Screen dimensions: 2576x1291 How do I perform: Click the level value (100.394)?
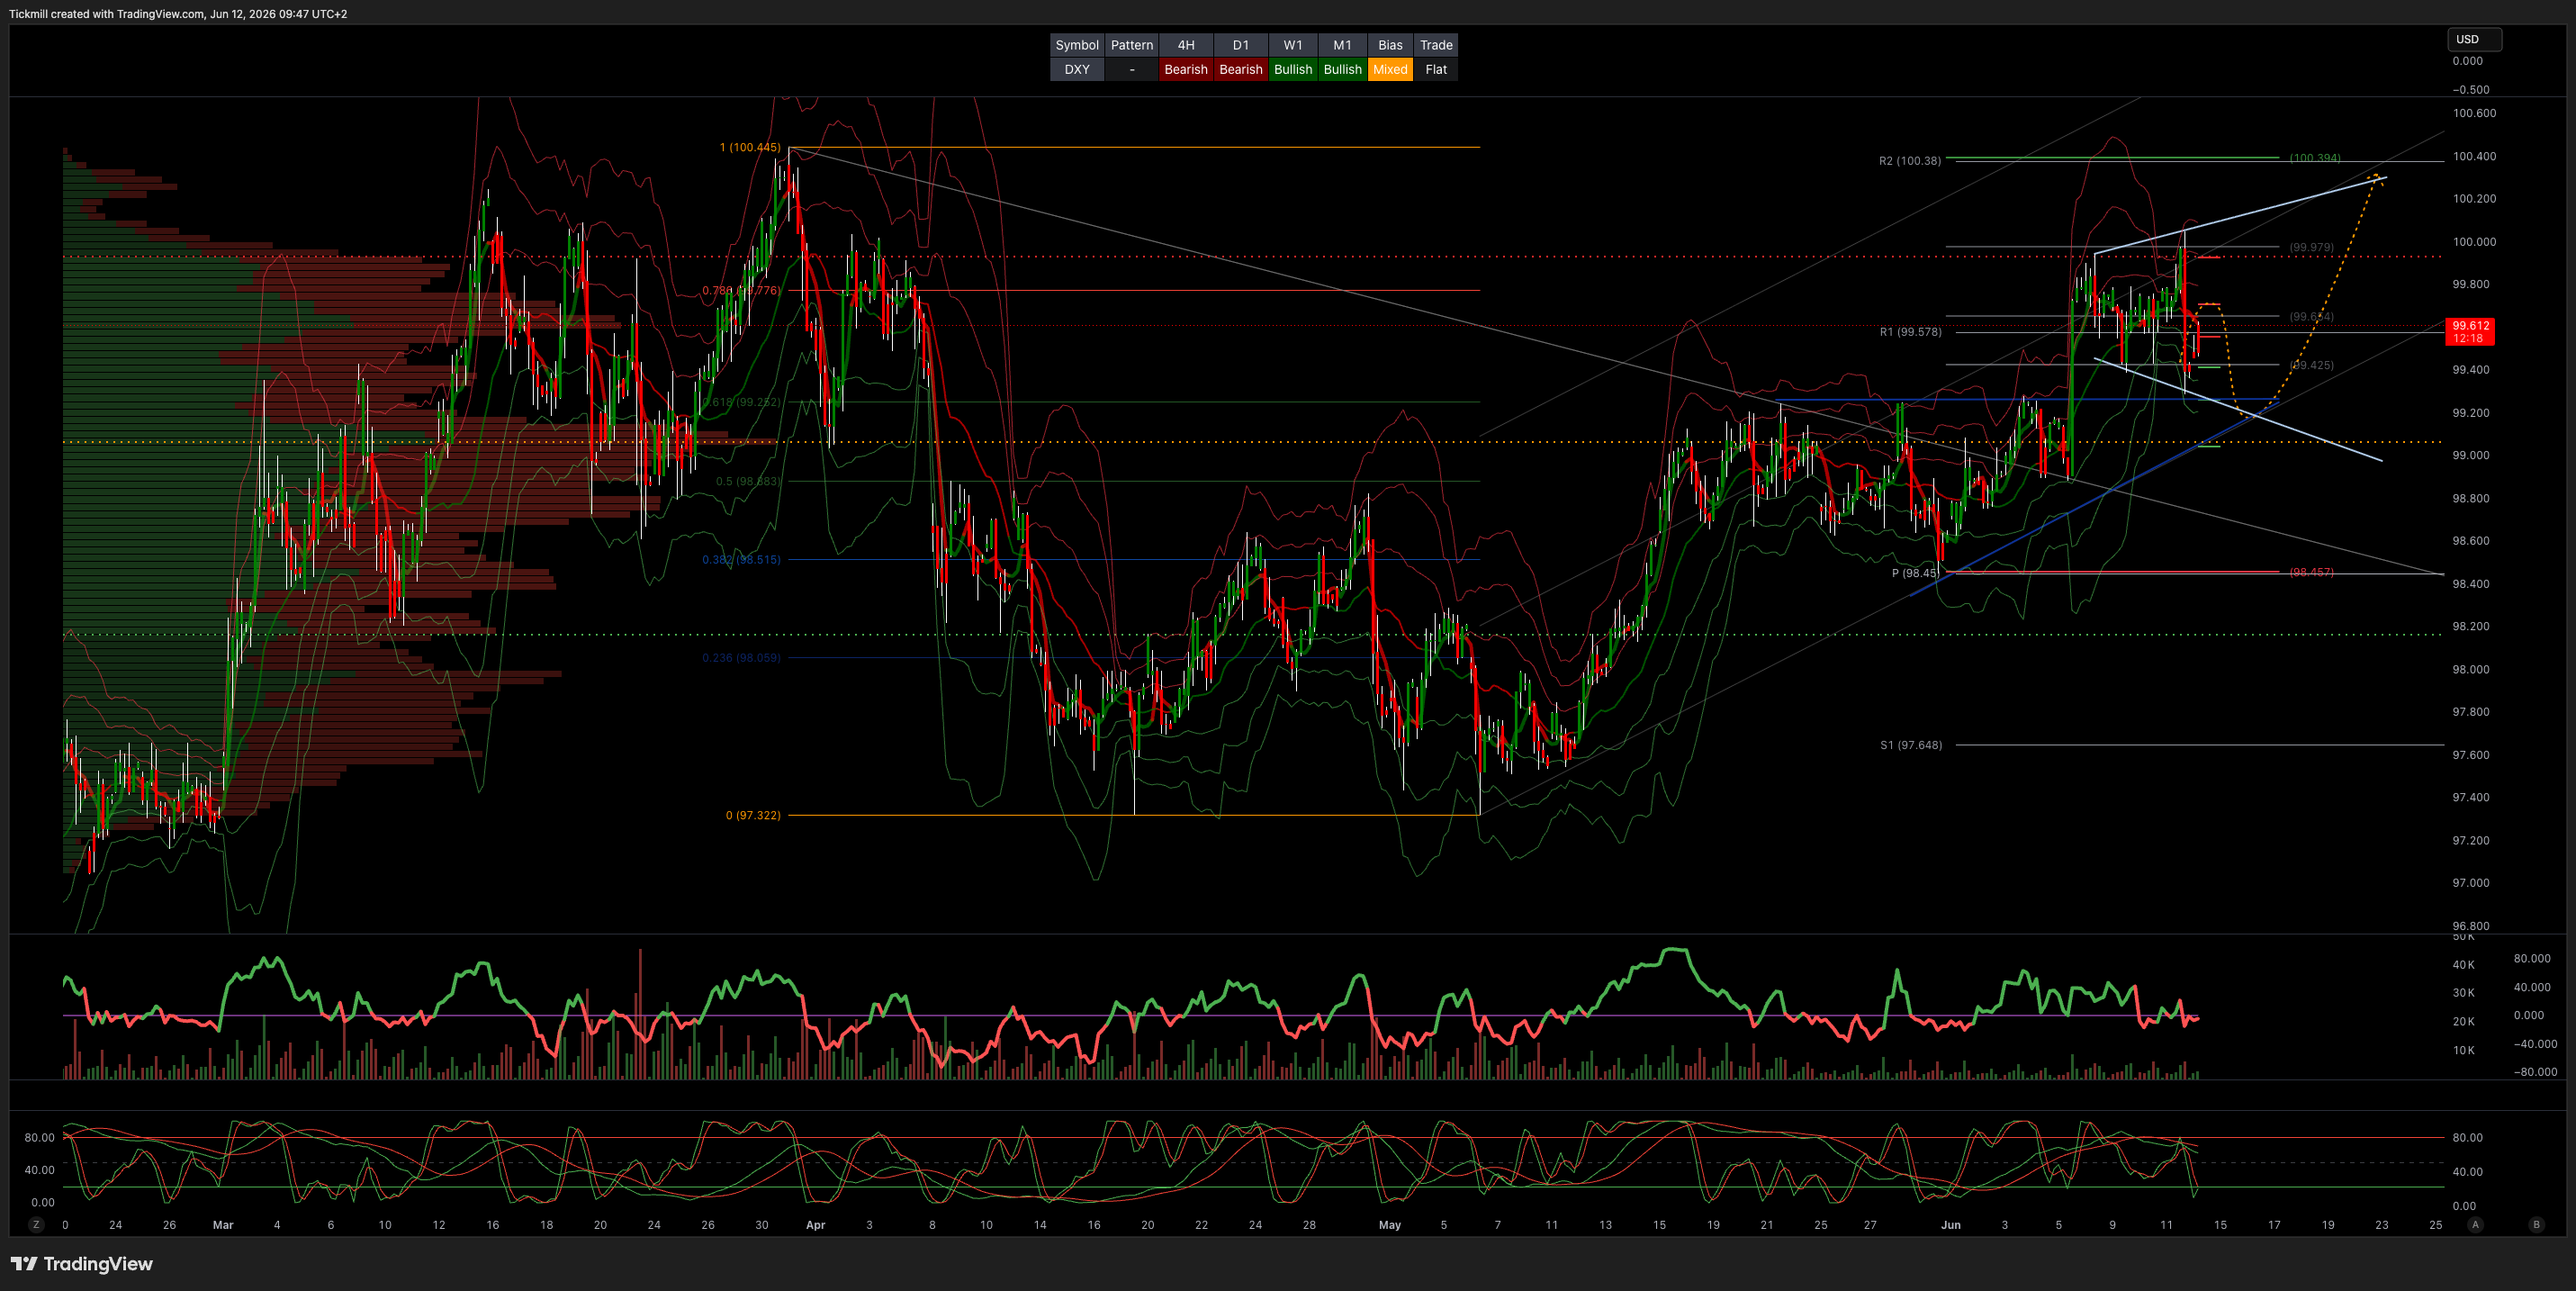click(2315, 158)
